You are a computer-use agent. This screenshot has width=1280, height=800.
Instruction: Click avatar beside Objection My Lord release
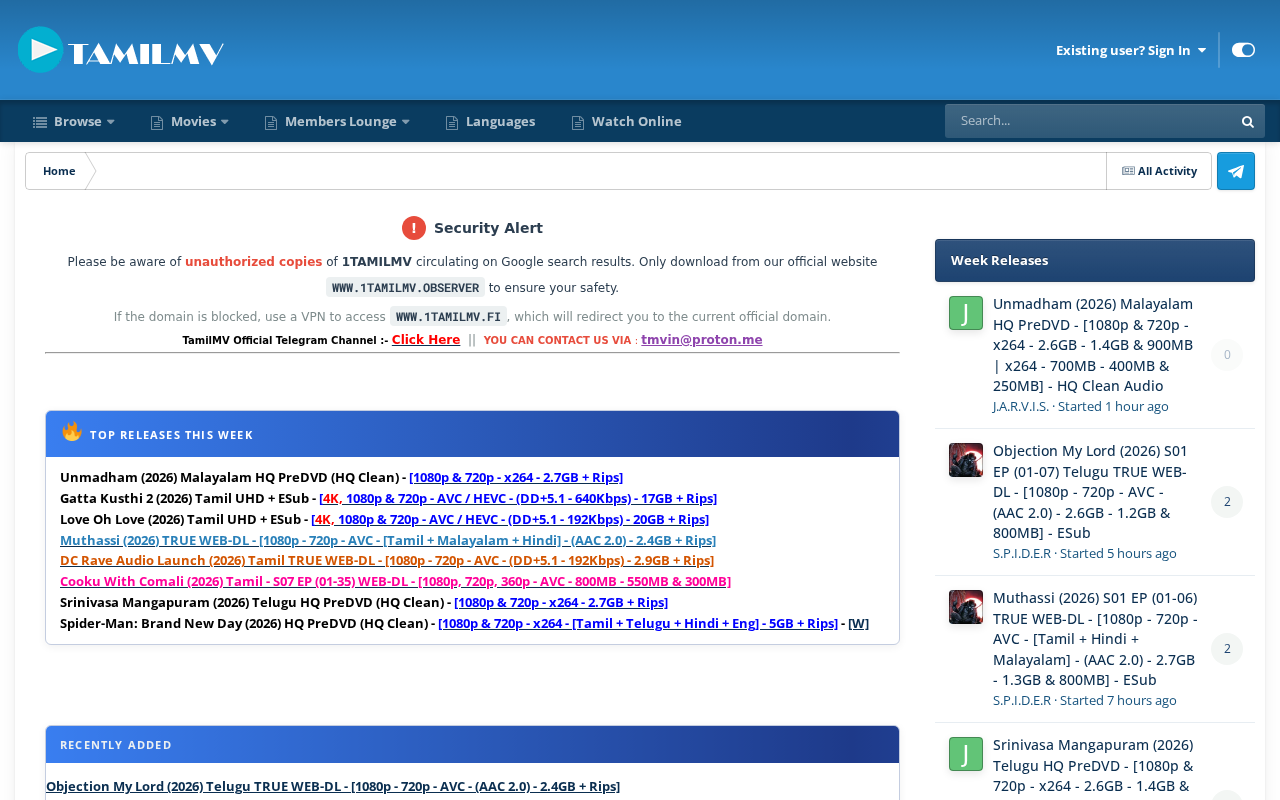pyautogui.click(x=966, y=460)
